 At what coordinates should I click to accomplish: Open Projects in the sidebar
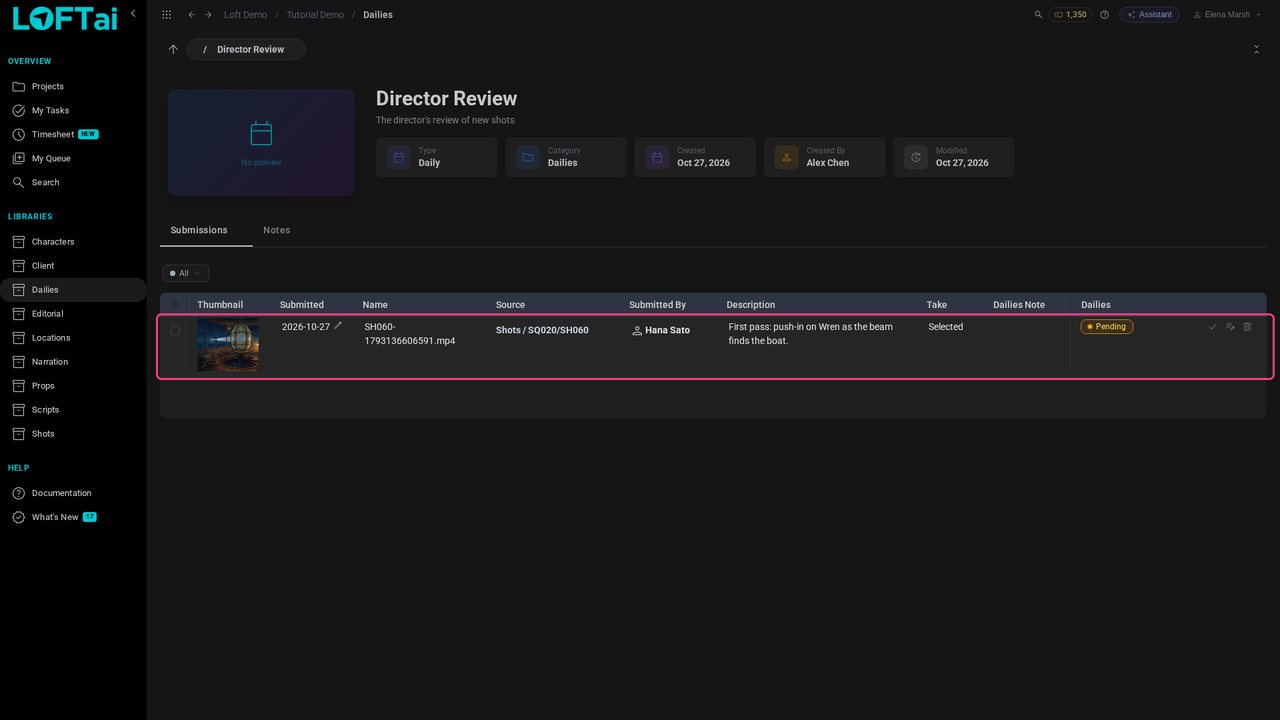point(73,86)
